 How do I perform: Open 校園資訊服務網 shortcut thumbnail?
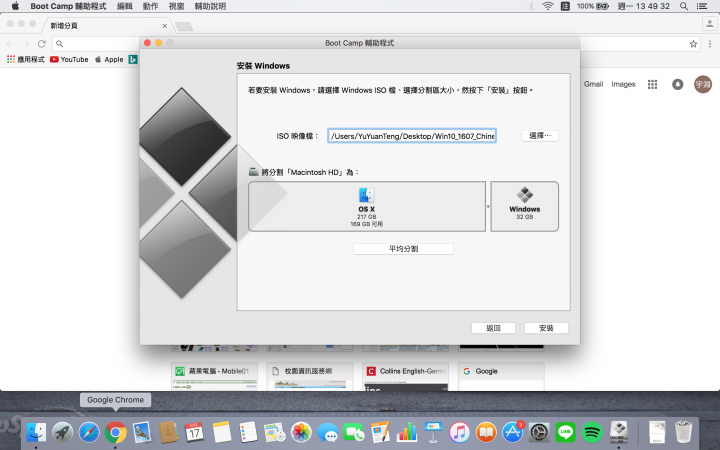pyautogui.click(x=310, y=377)
